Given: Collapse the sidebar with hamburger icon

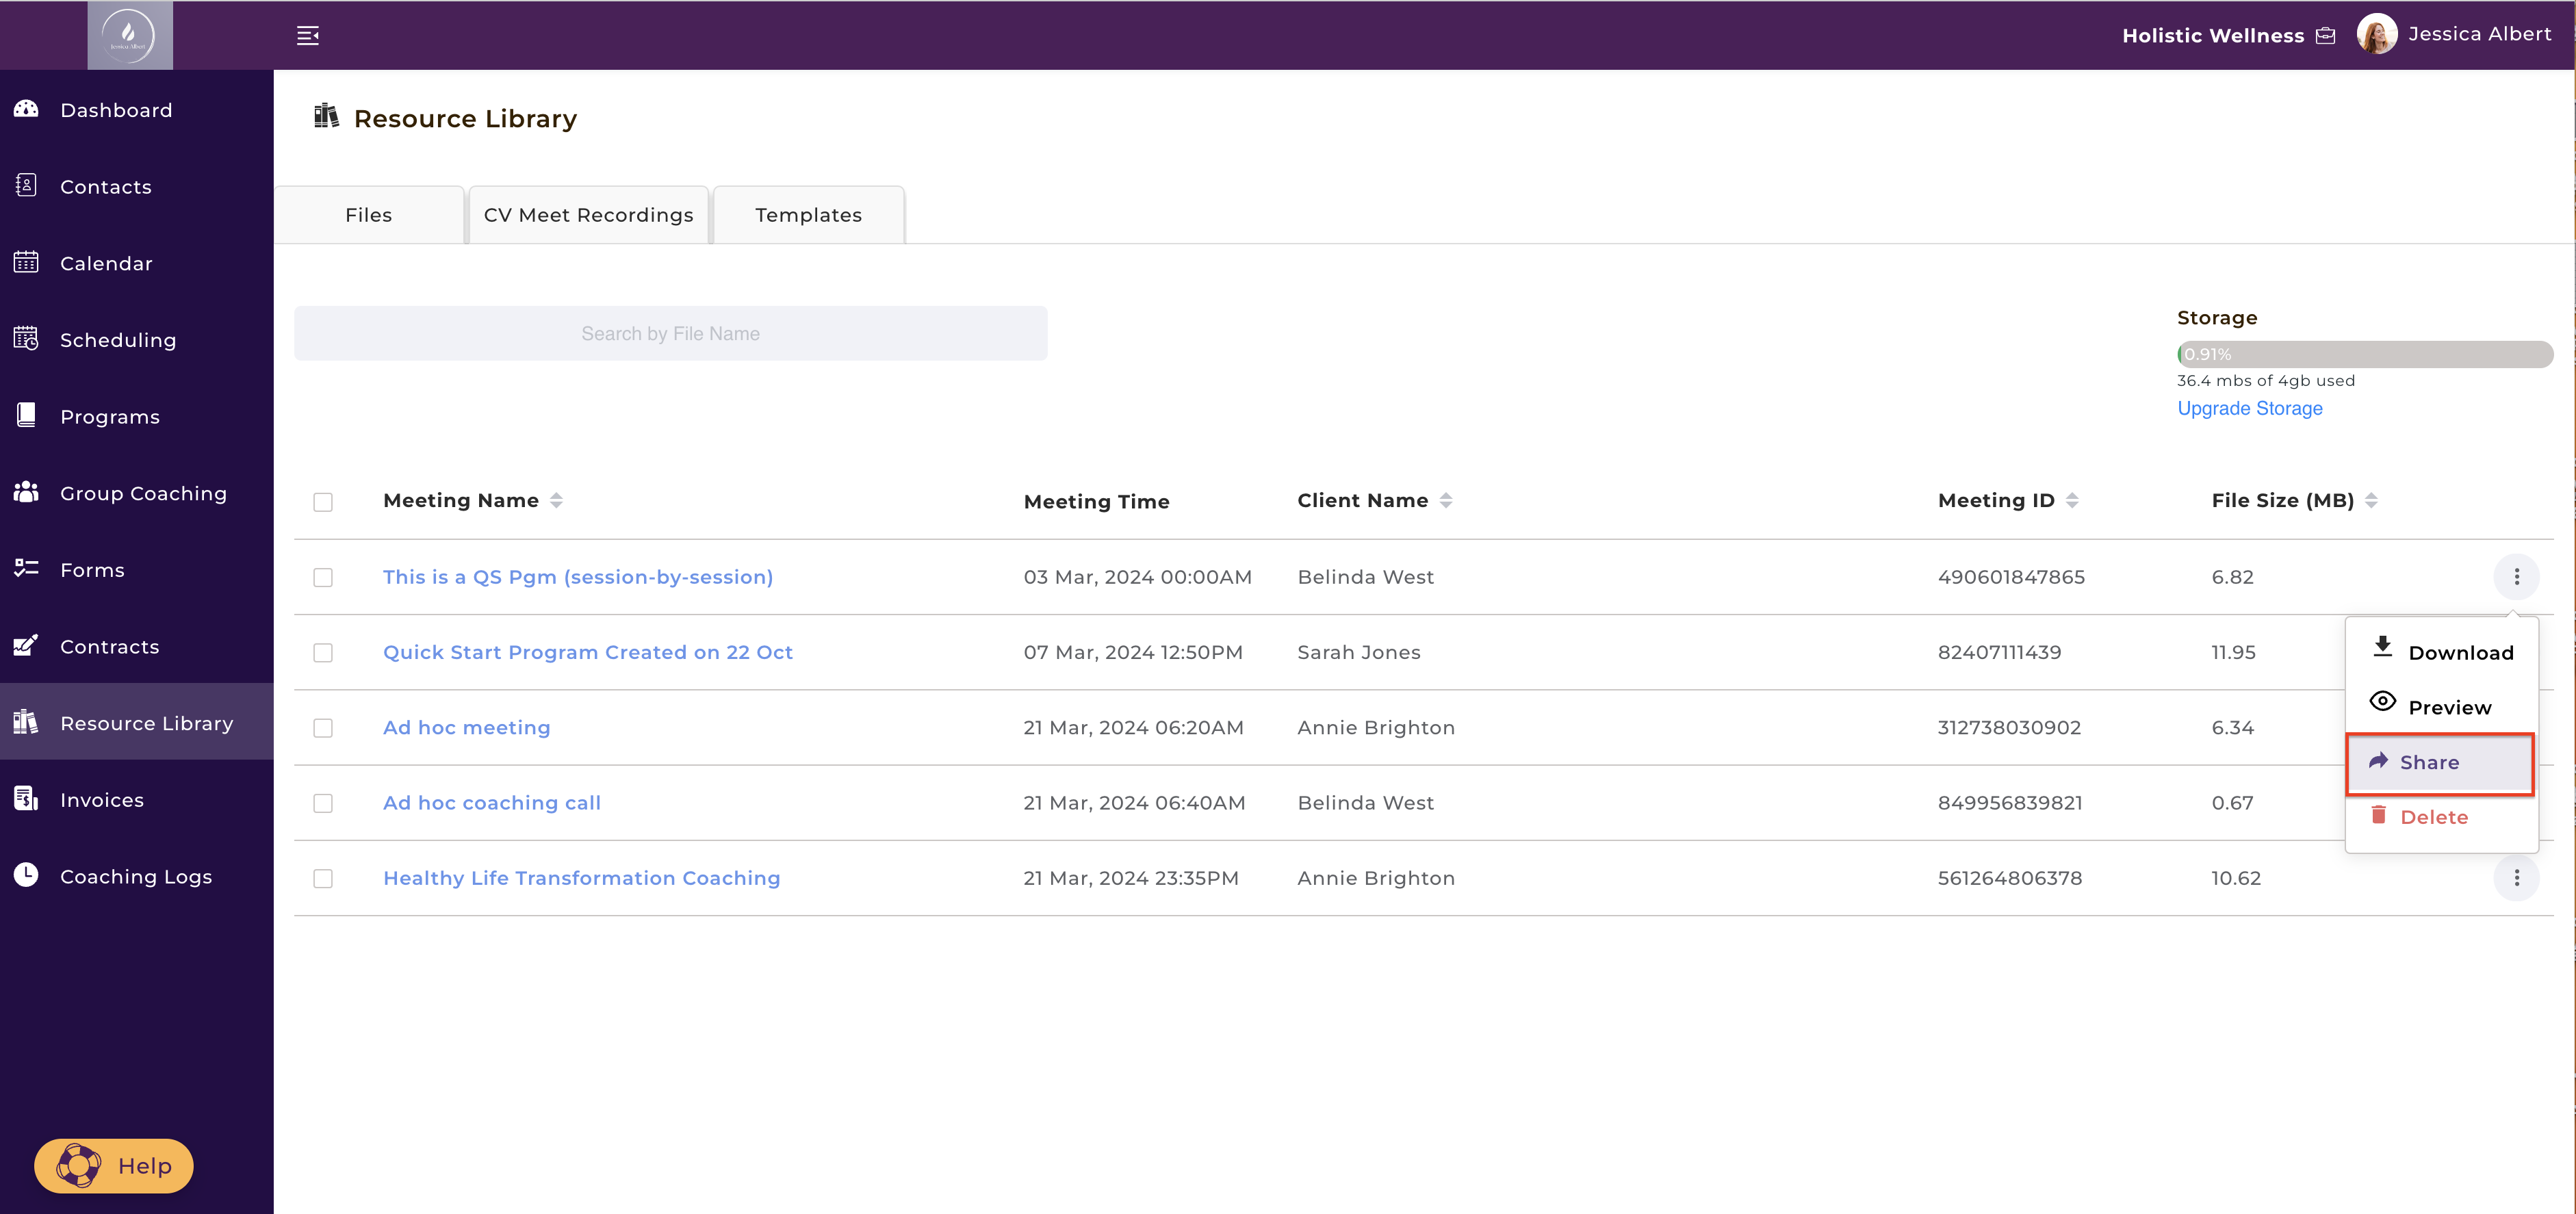Looking at the screenshot, I should pos(308,36).
